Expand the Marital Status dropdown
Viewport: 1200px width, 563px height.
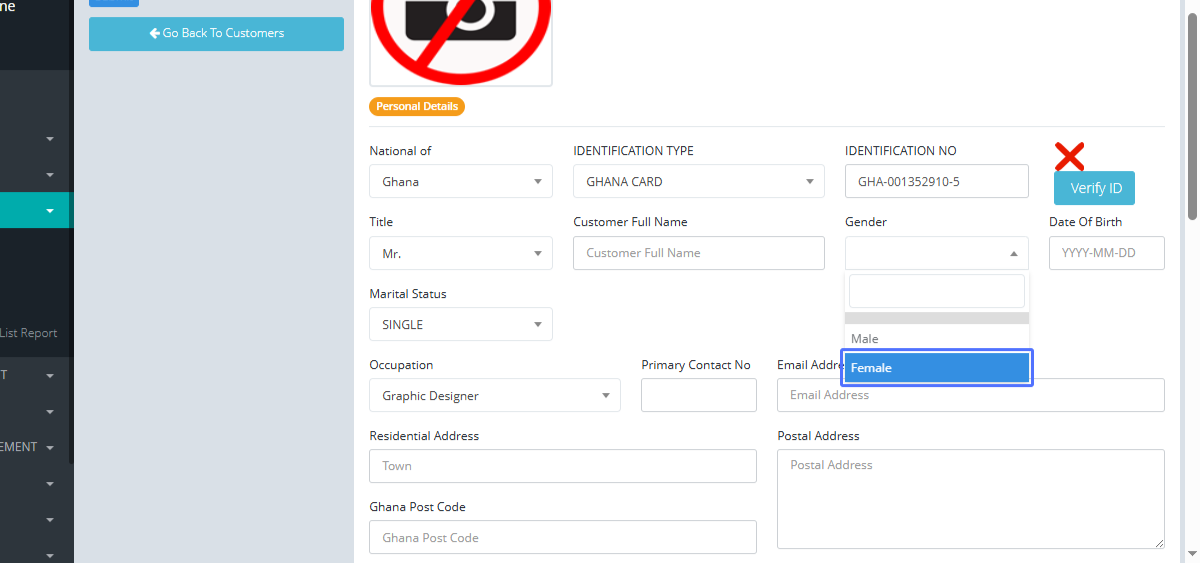tap(460, 325)
